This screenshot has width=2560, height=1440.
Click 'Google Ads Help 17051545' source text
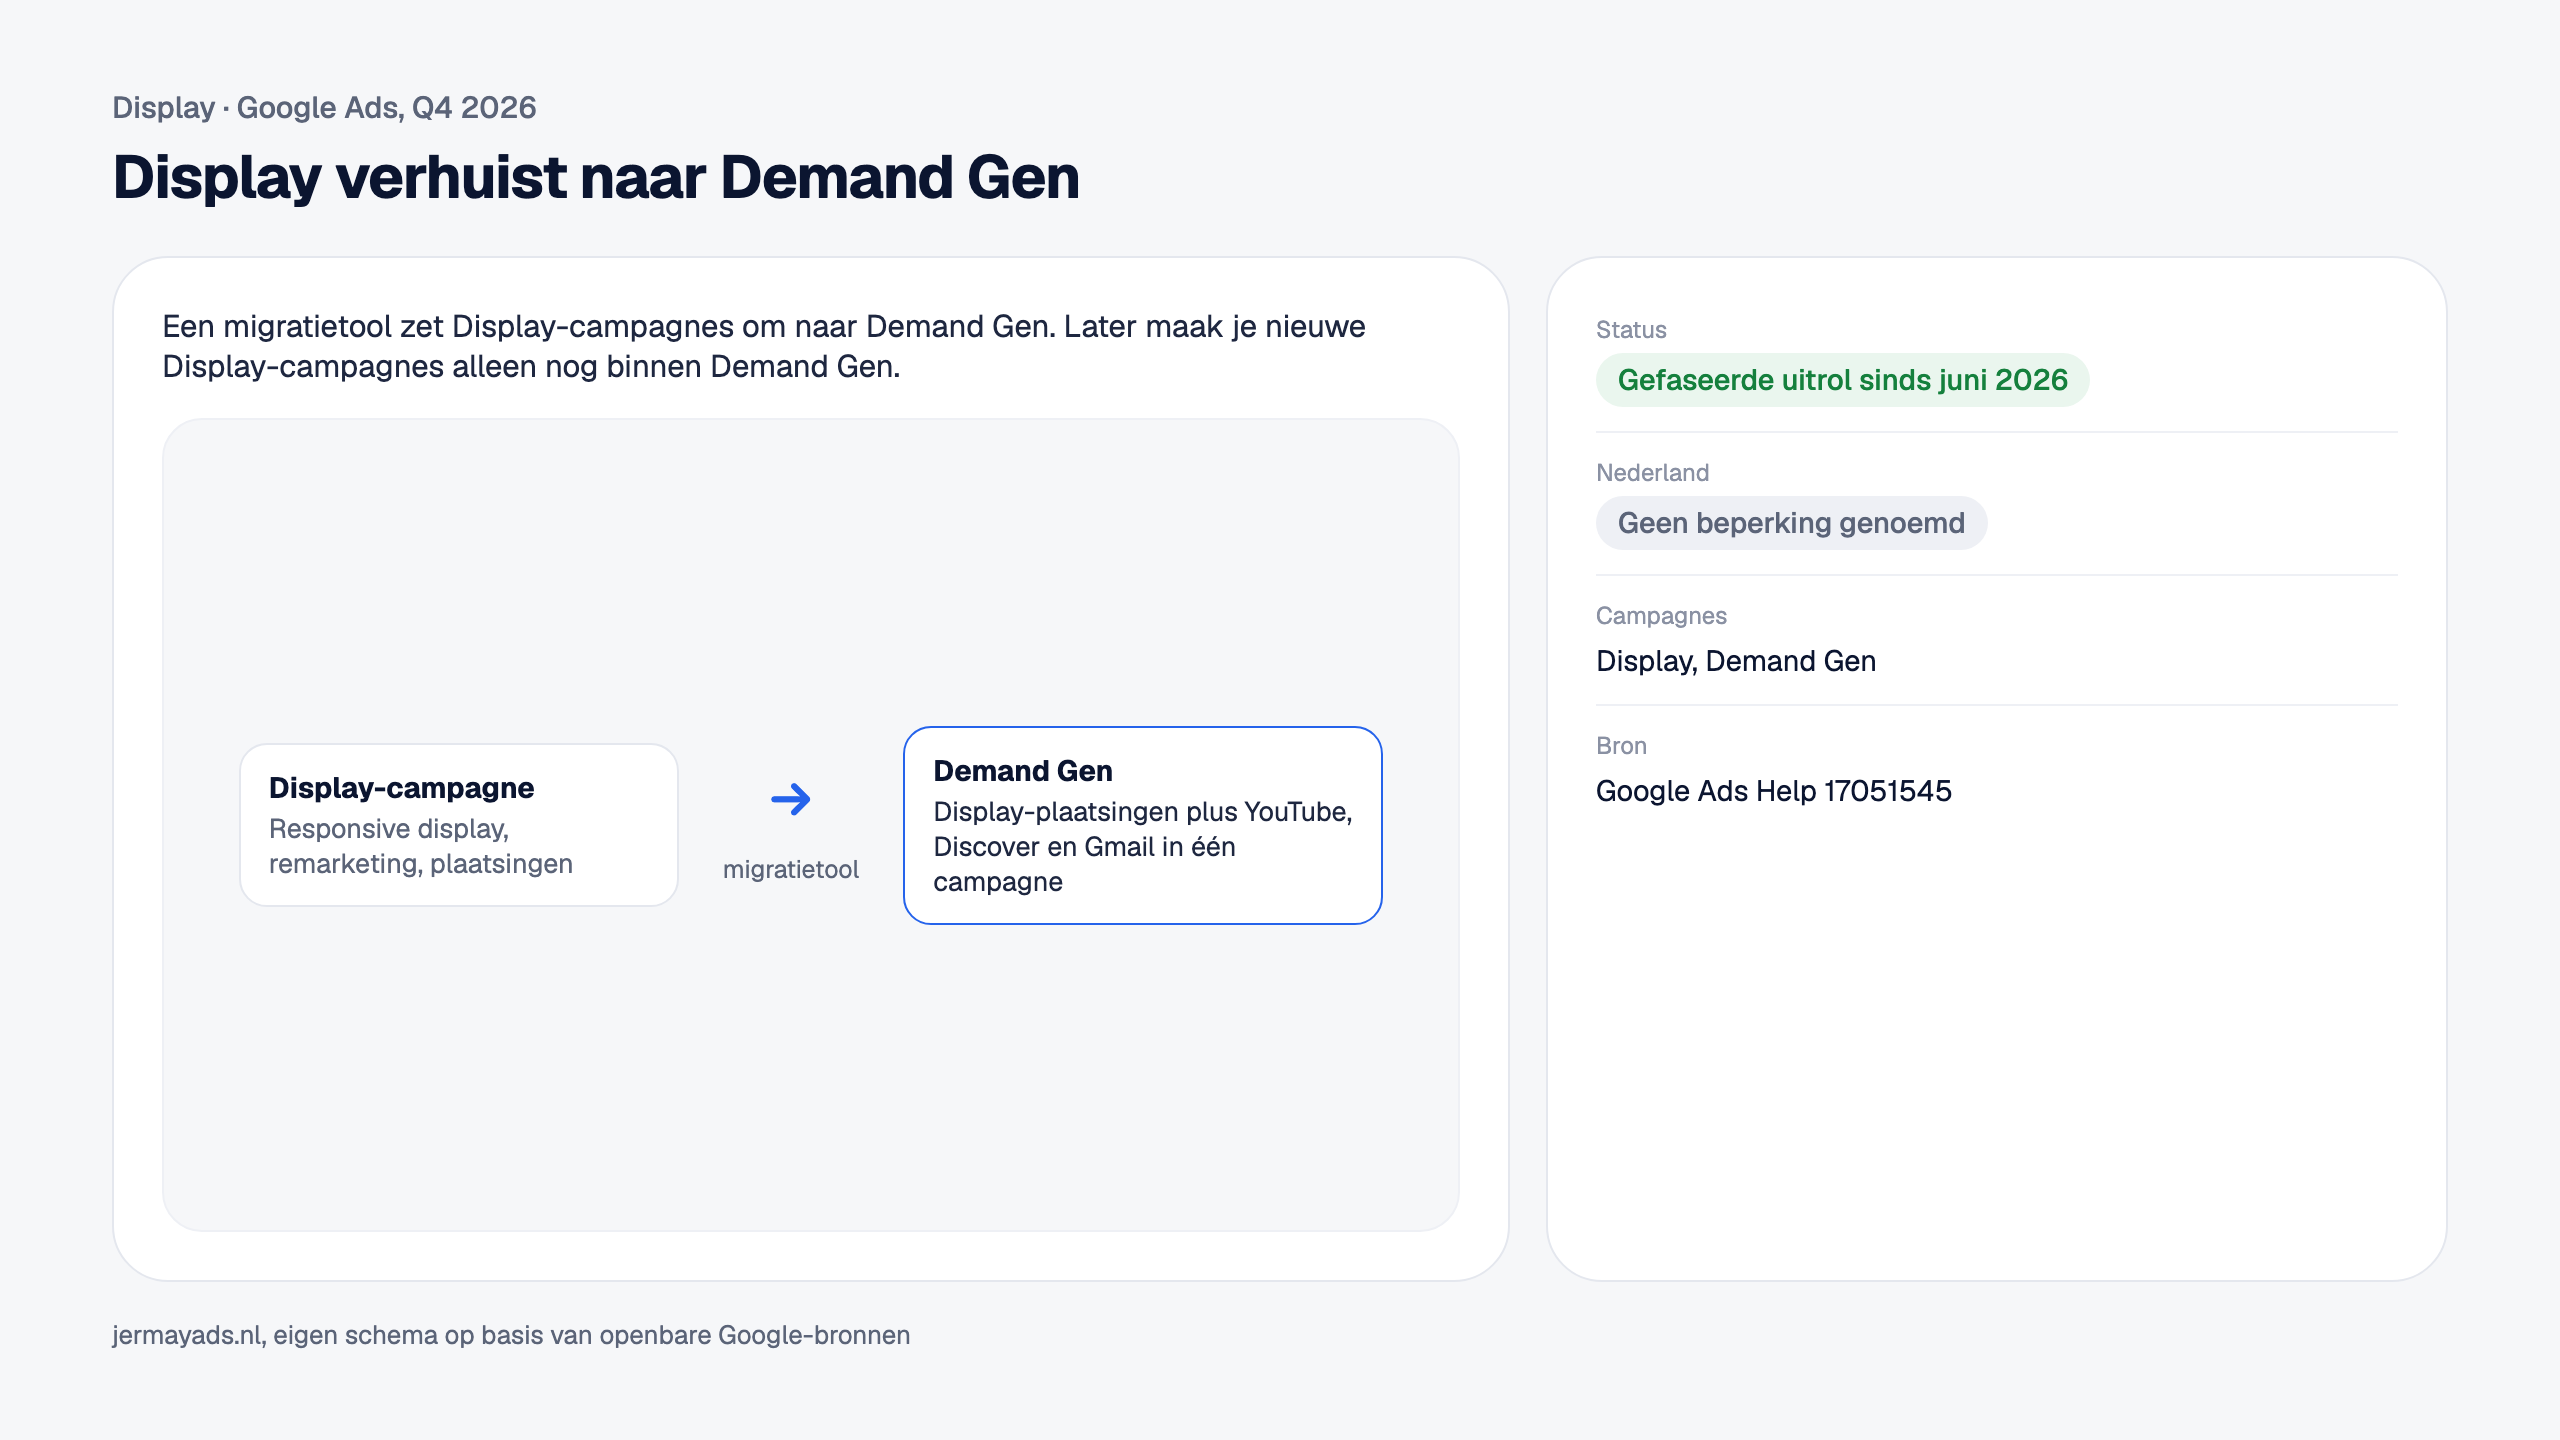tap(1773, 791)
